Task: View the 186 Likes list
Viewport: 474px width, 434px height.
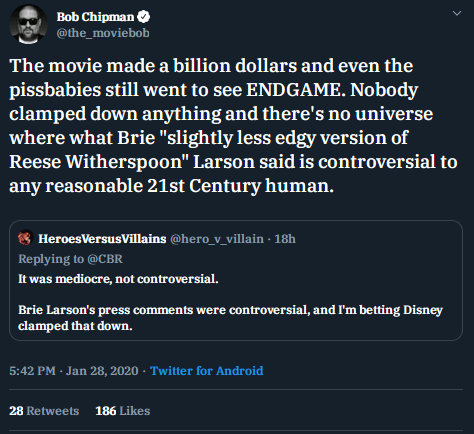Action: coord(123,411)
